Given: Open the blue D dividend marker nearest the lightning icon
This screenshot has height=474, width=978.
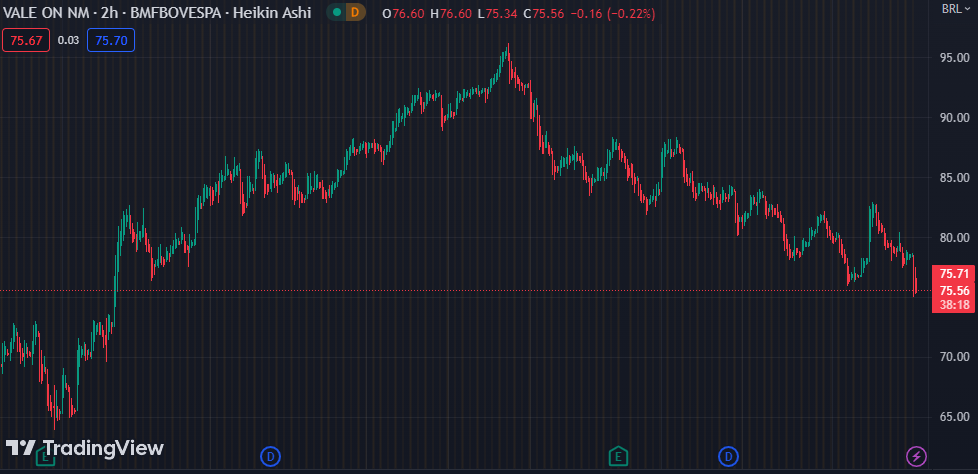Looking at the screenshot, I should [x=728, y=457].
